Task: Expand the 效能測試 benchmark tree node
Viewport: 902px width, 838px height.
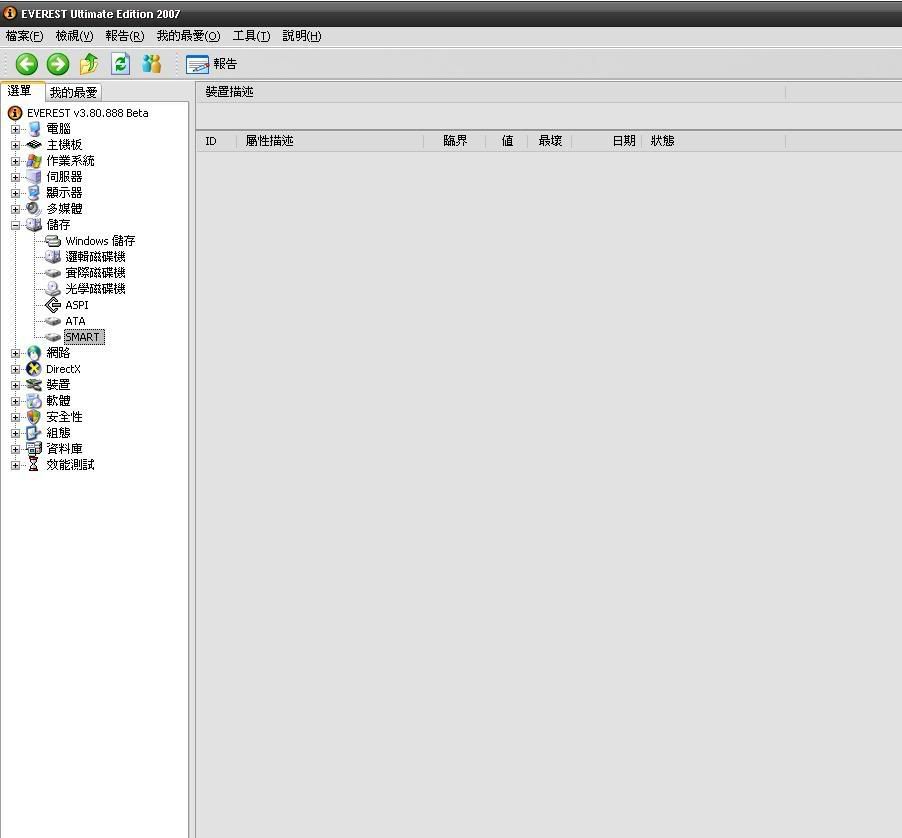Action: pyautogui.click(x=15, y=465)
